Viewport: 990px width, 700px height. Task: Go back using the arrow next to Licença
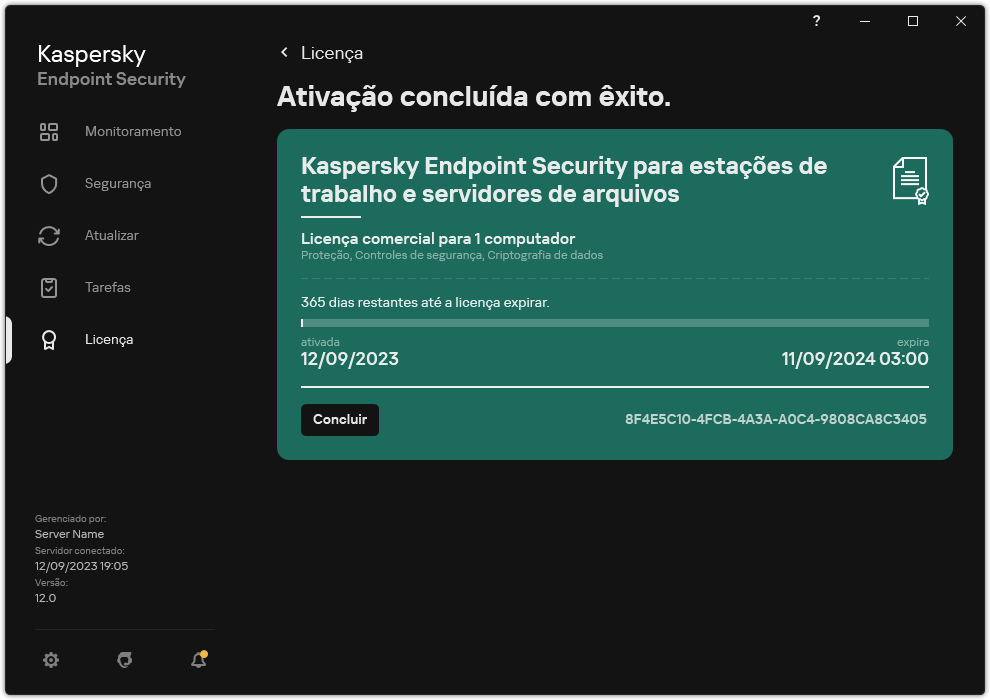(x=283, y=53)
